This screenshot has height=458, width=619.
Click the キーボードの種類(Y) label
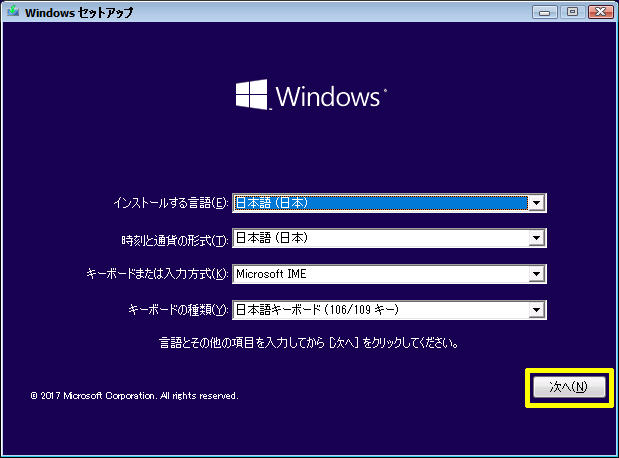178,310
